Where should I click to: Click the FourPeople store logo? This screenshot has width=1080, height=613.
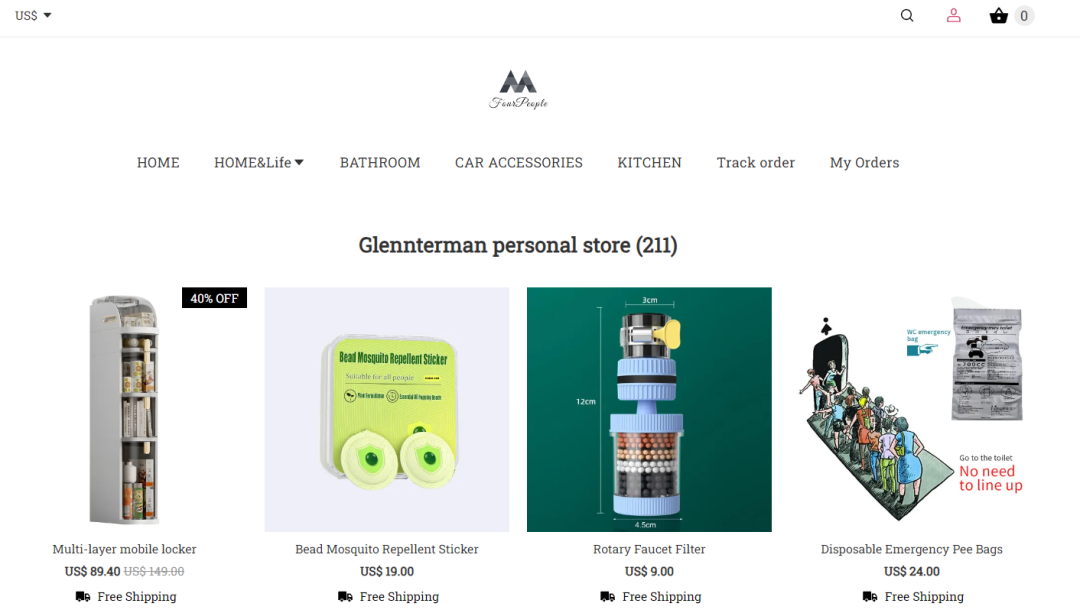518,90
